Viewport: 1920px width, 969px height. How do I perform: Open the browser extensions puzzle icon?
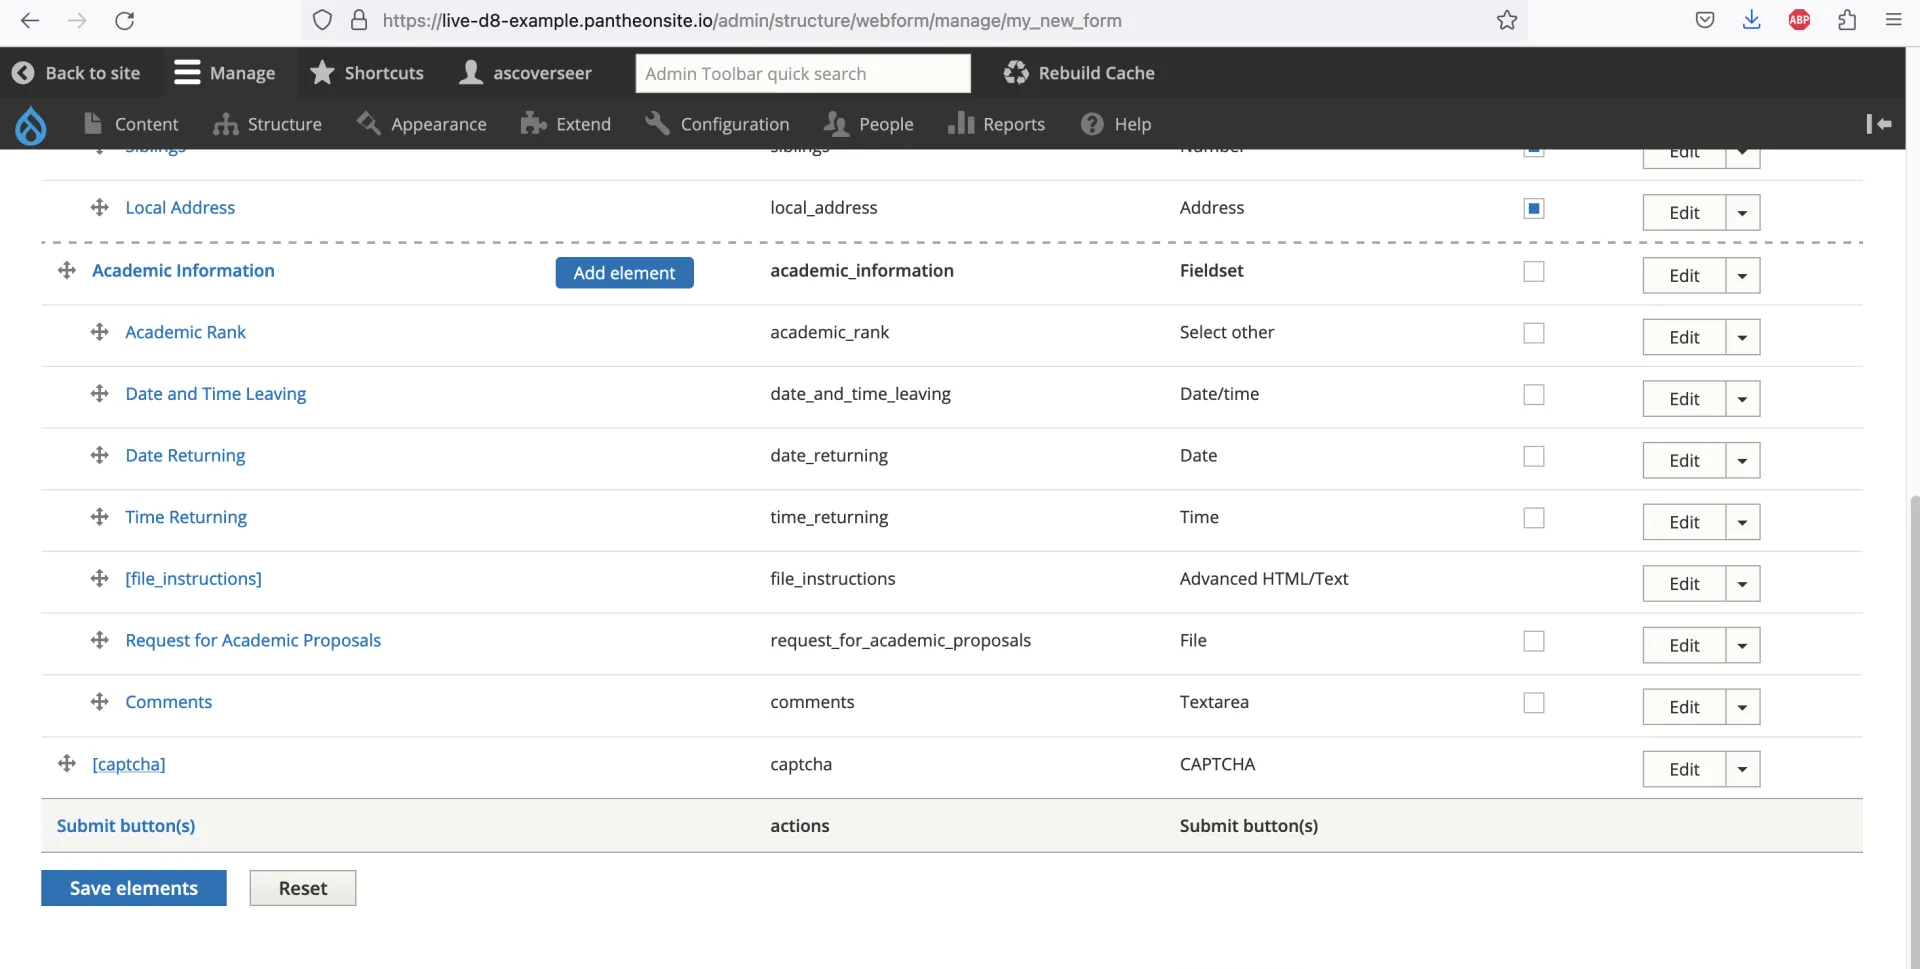pyautogui.click(x=1847, y=20)
